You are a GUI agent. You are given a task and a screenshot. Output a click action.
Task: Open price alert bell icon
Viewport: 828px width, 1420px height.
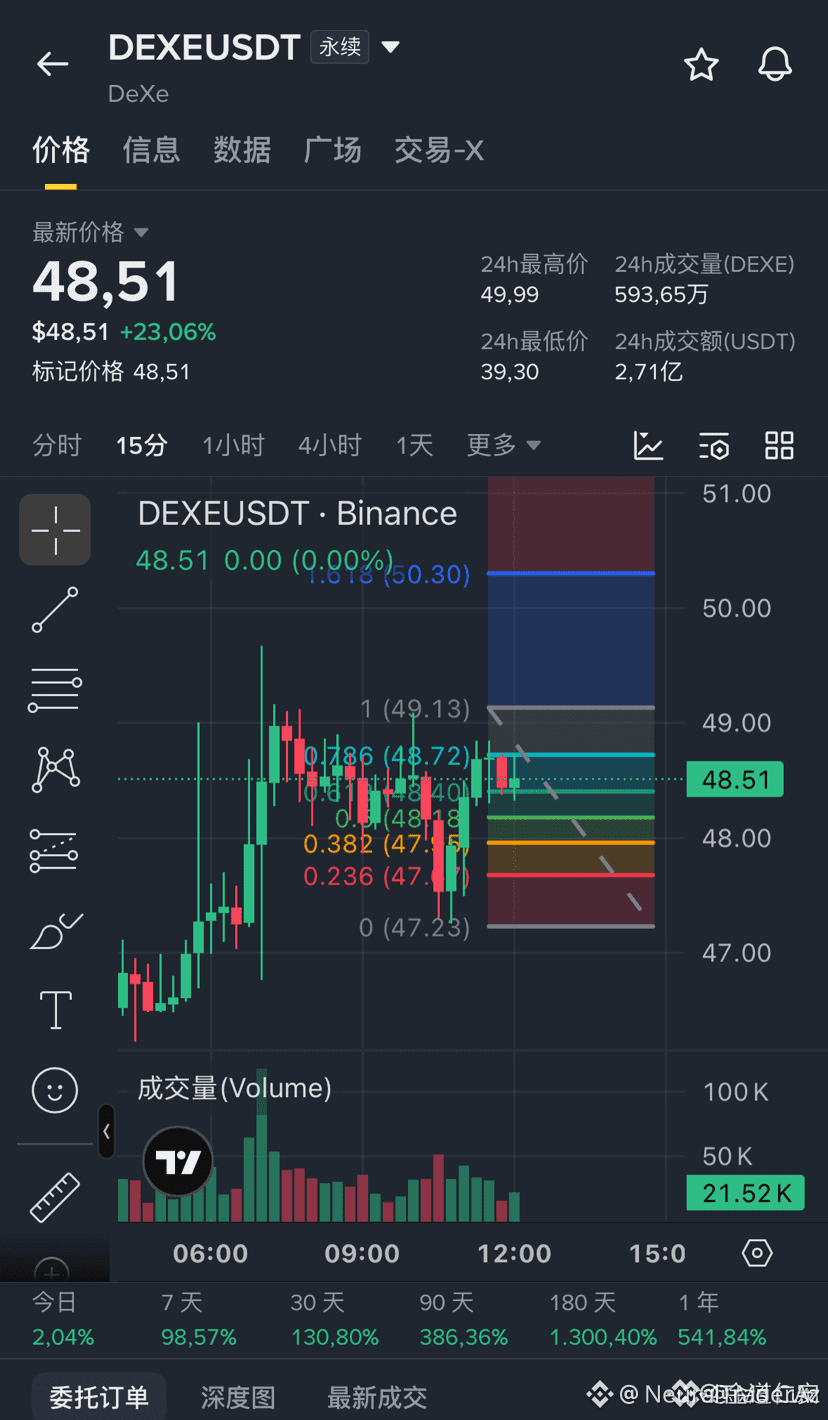click(x=775, y=65)
